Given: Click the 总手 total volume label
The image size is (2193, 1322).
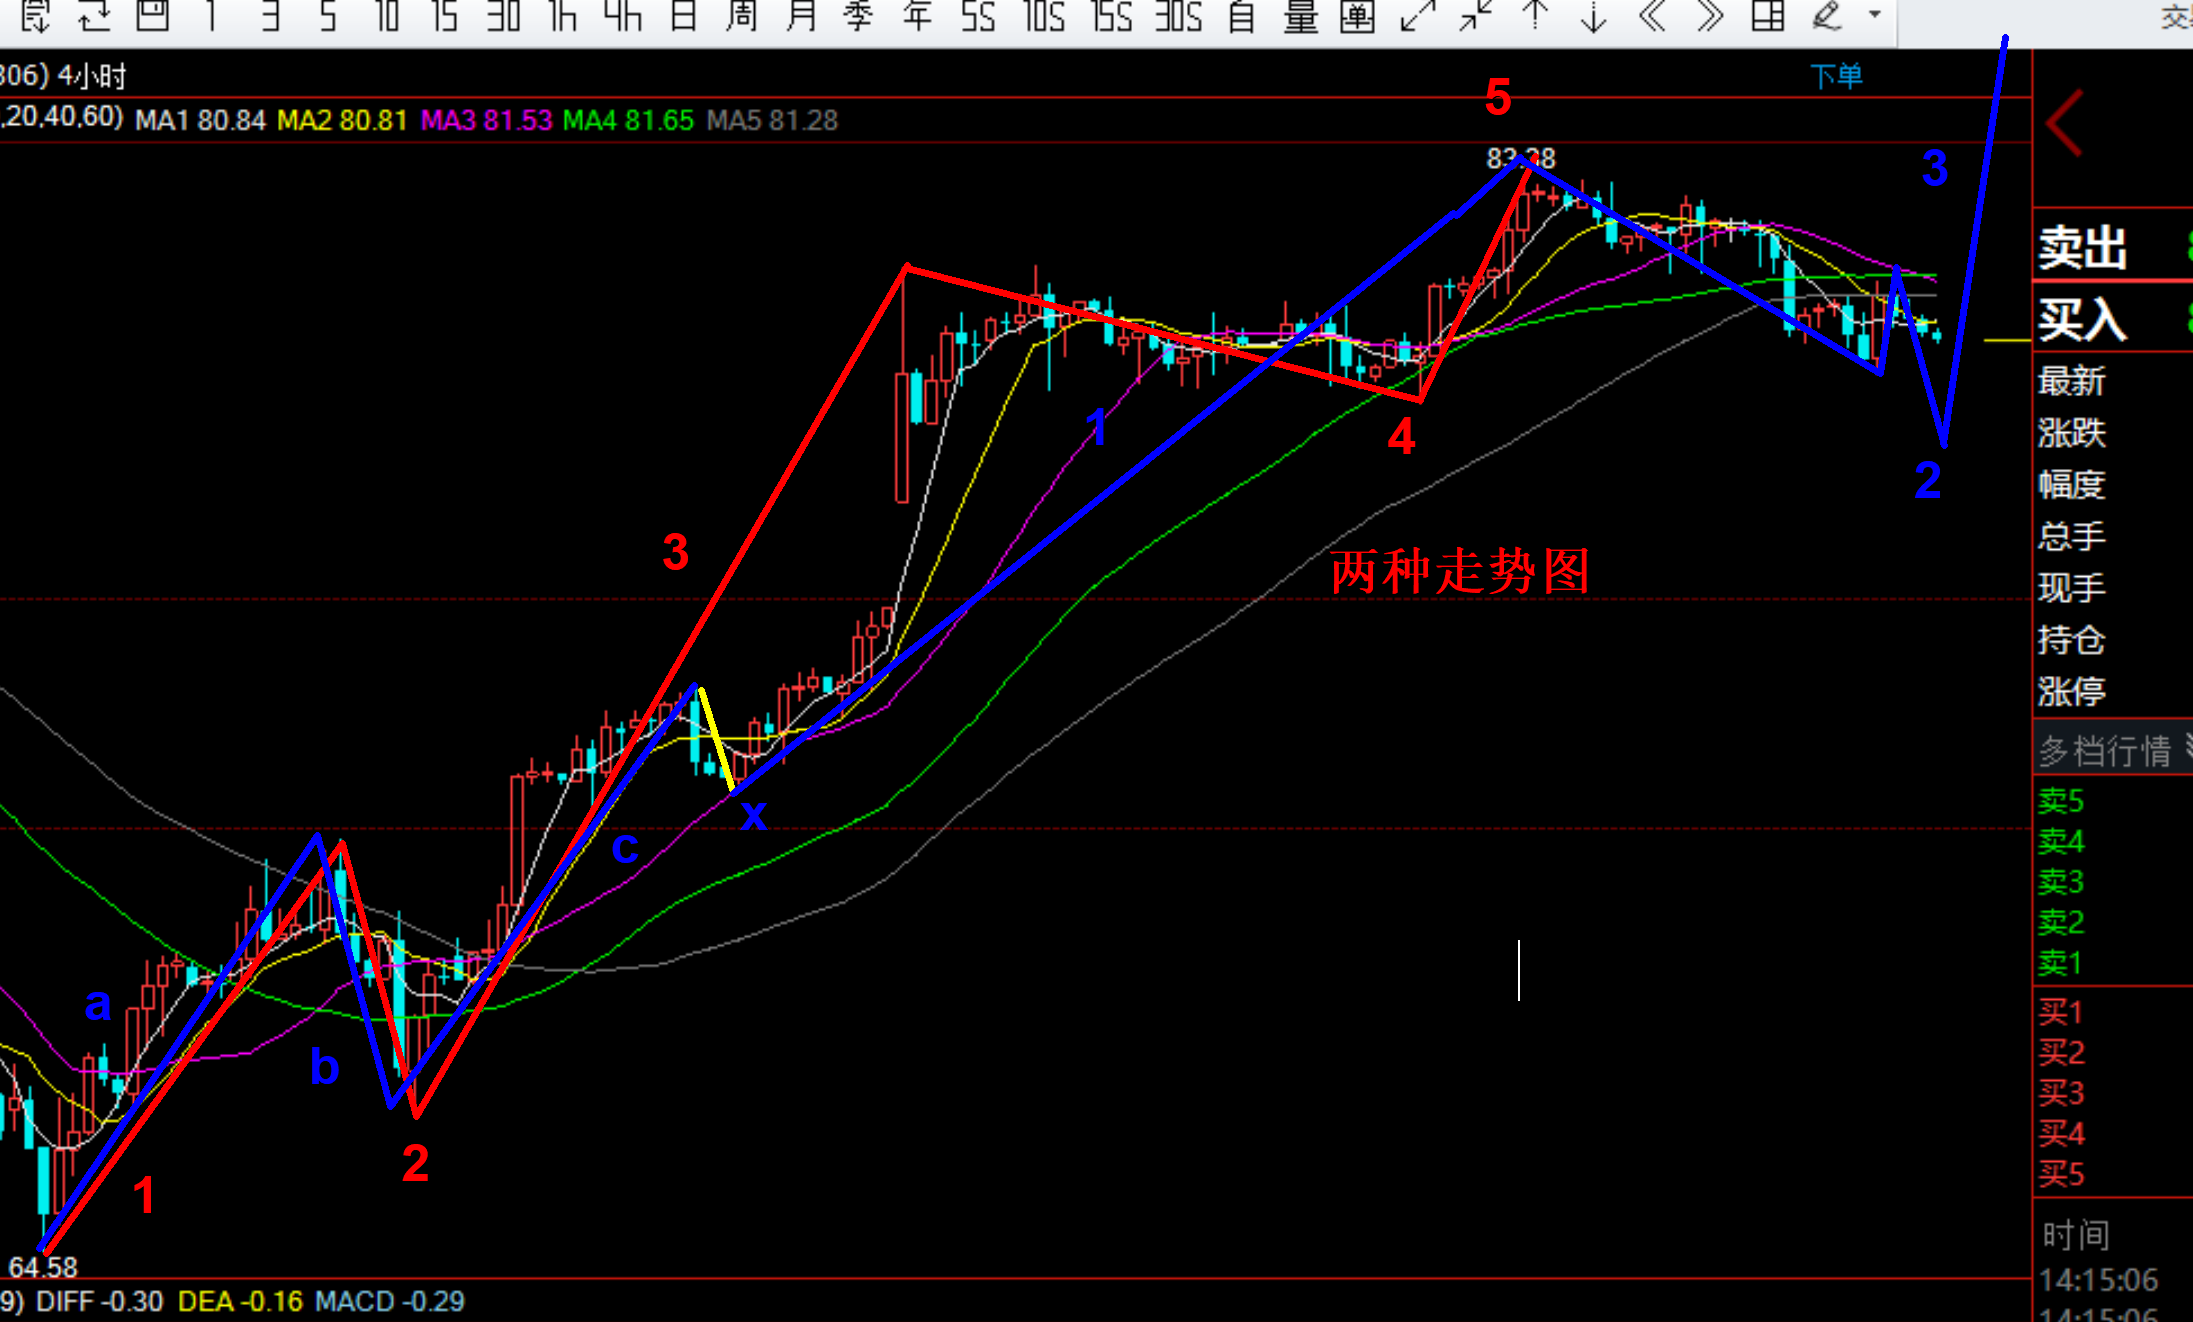Looking at the screenshot, I should 2072,536.
